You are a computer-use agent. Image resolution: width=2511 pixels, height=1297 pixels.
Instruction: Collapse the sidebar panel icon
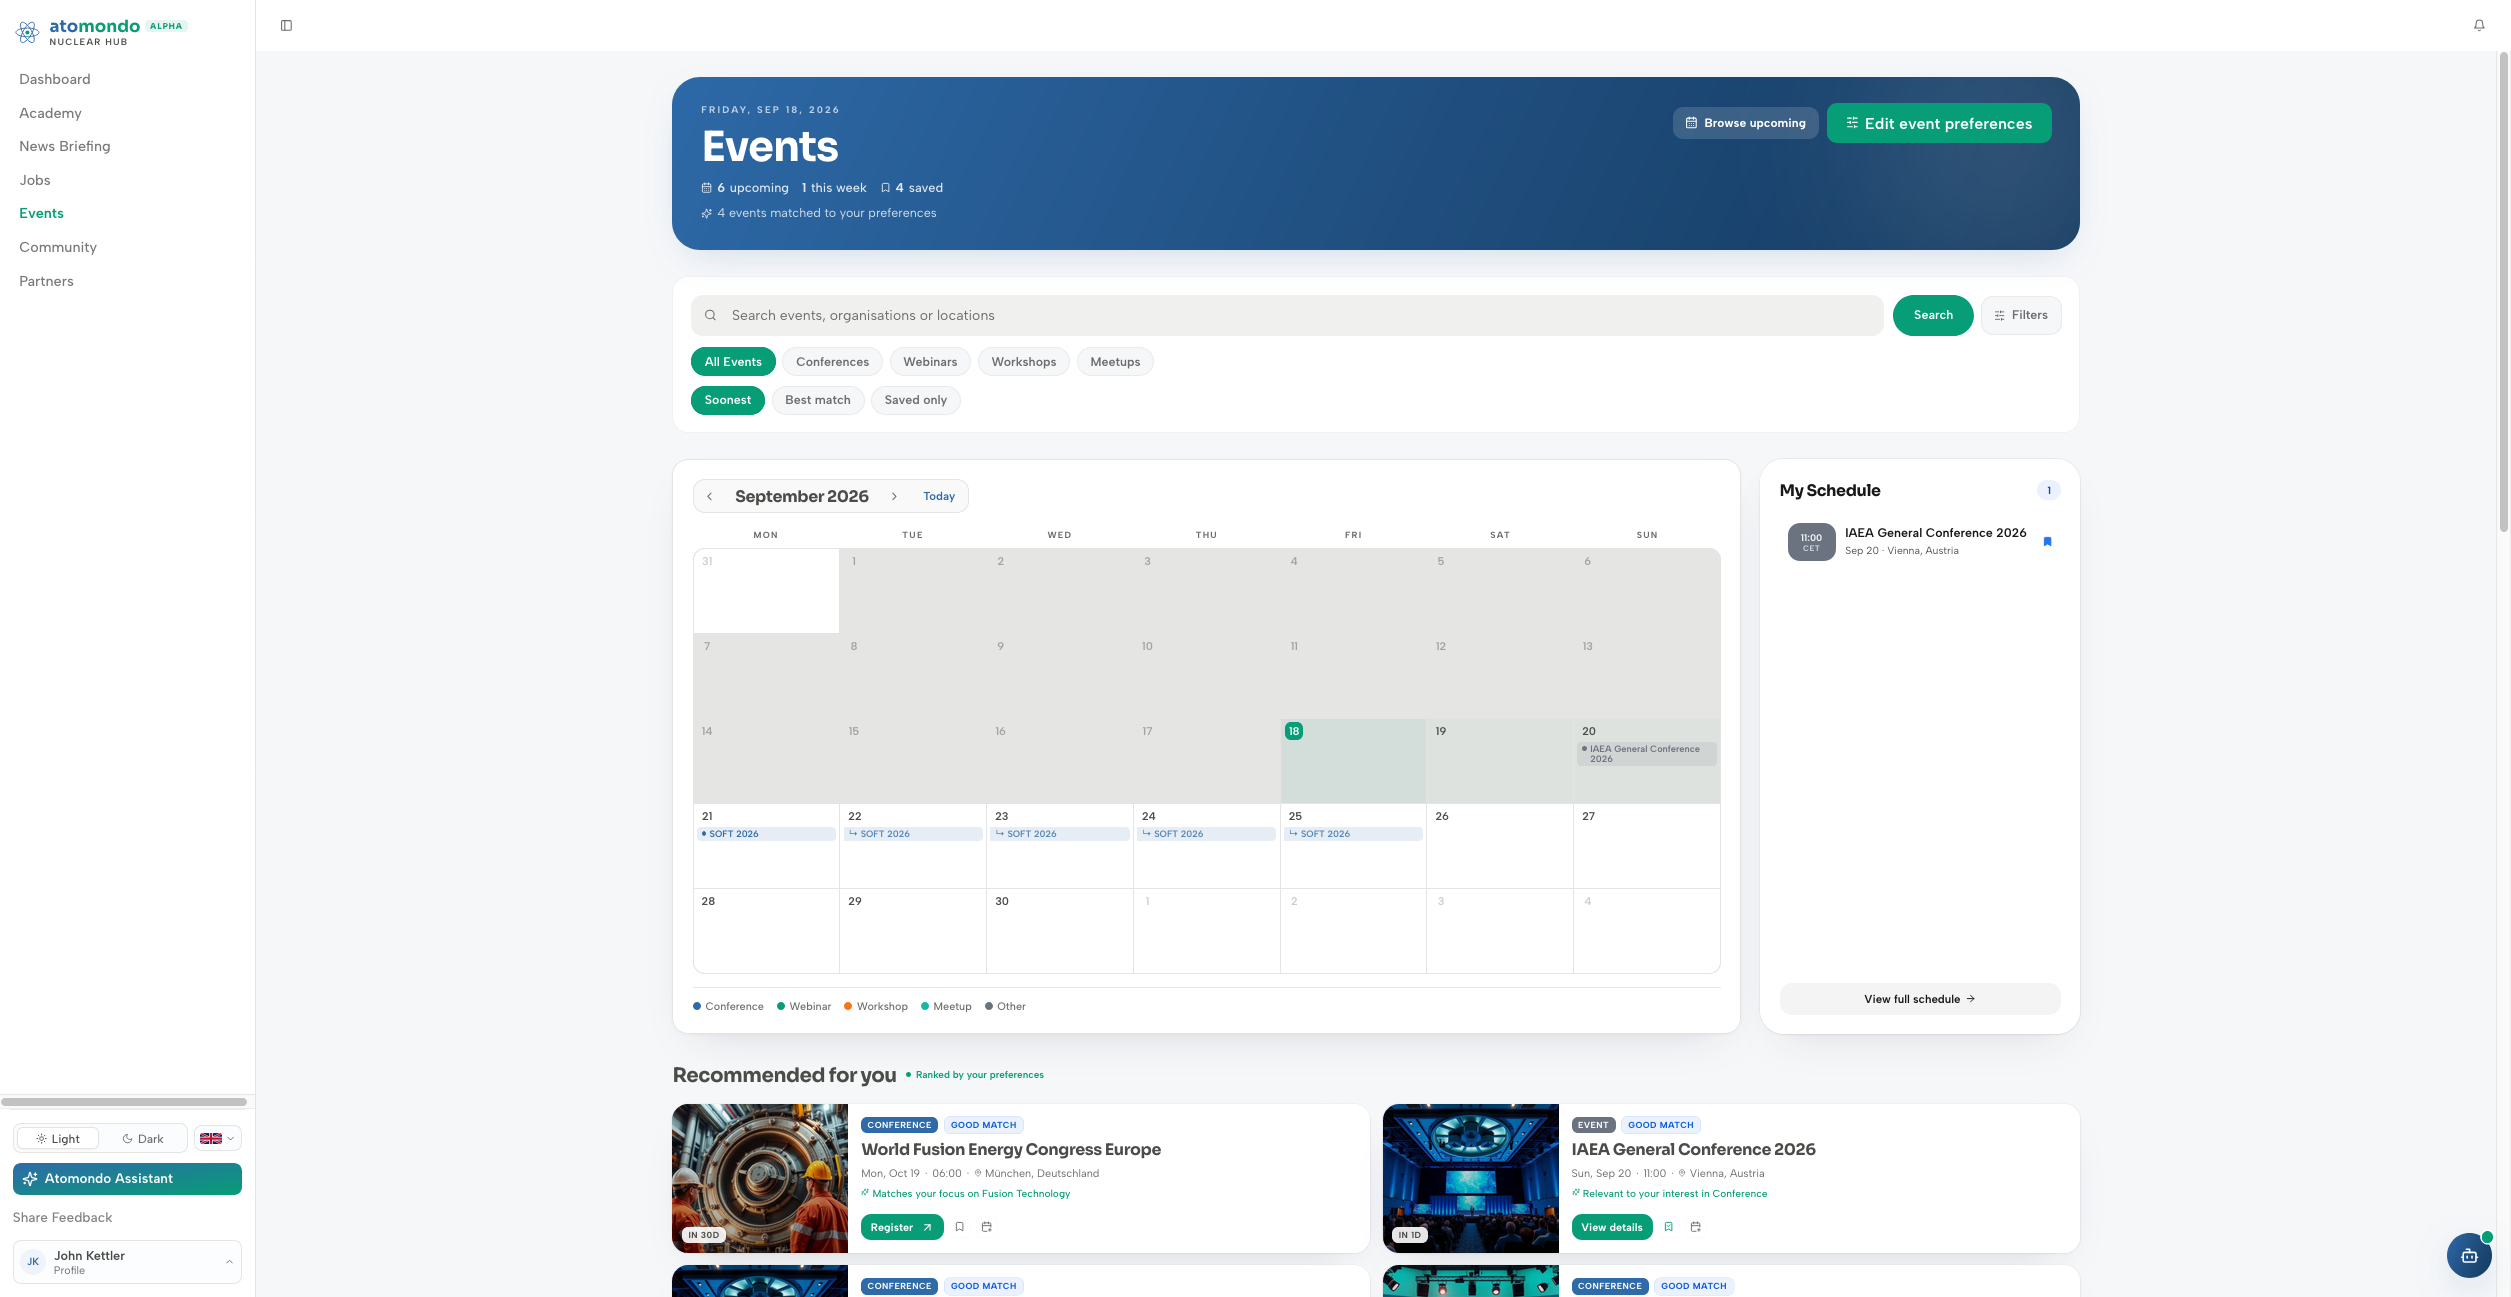[x=286, y=25]
